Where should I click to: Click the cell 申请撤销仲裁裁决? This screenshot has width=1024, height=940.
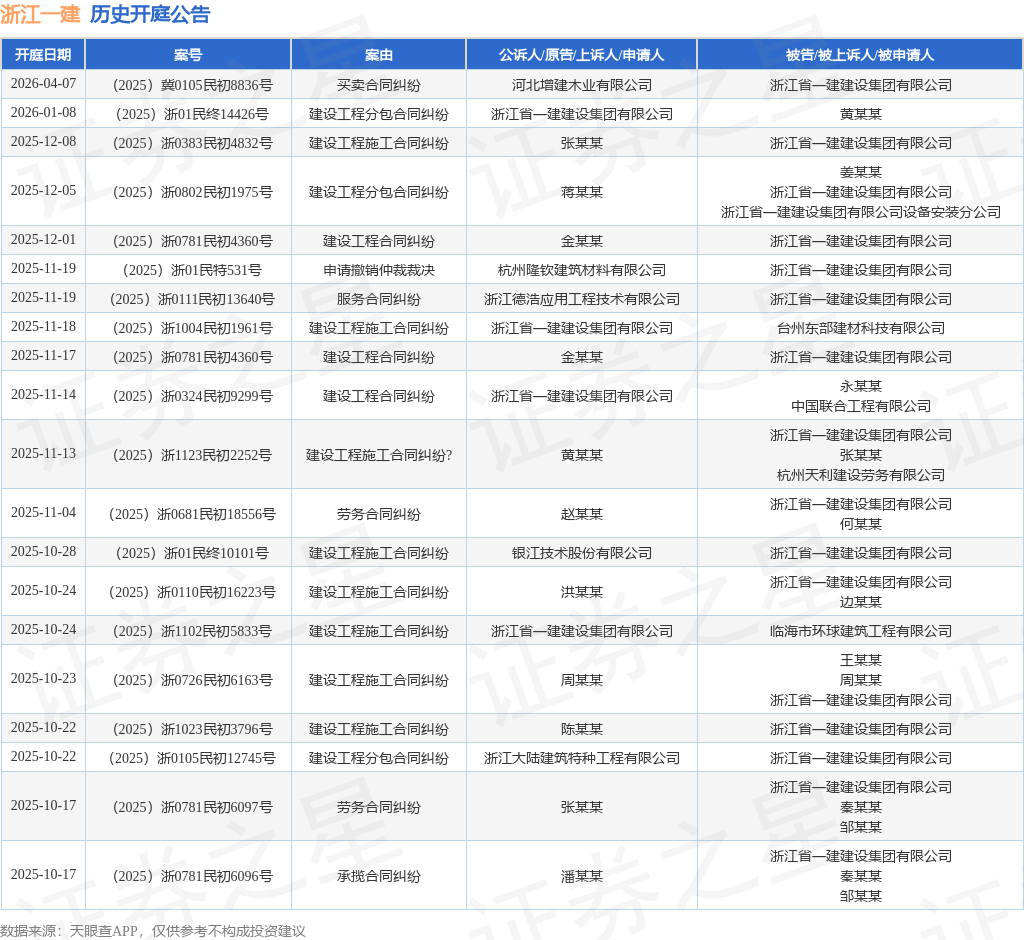click(x=379, y=270)
